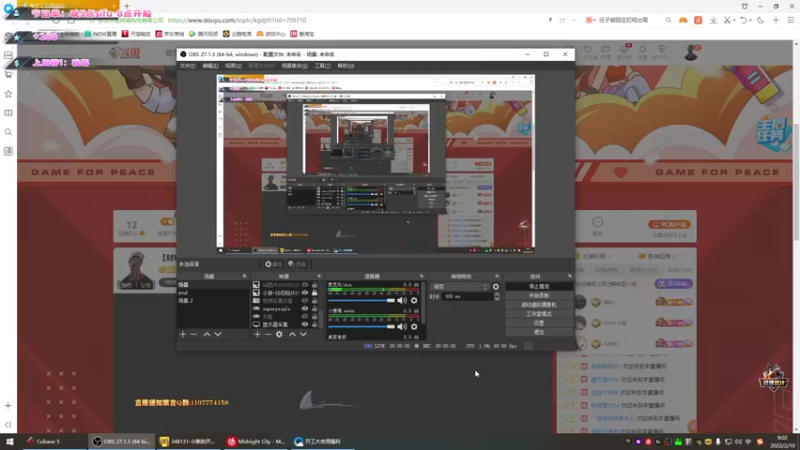
Task: Open browser hamburger main menu
Action: [x=790, y=20]
